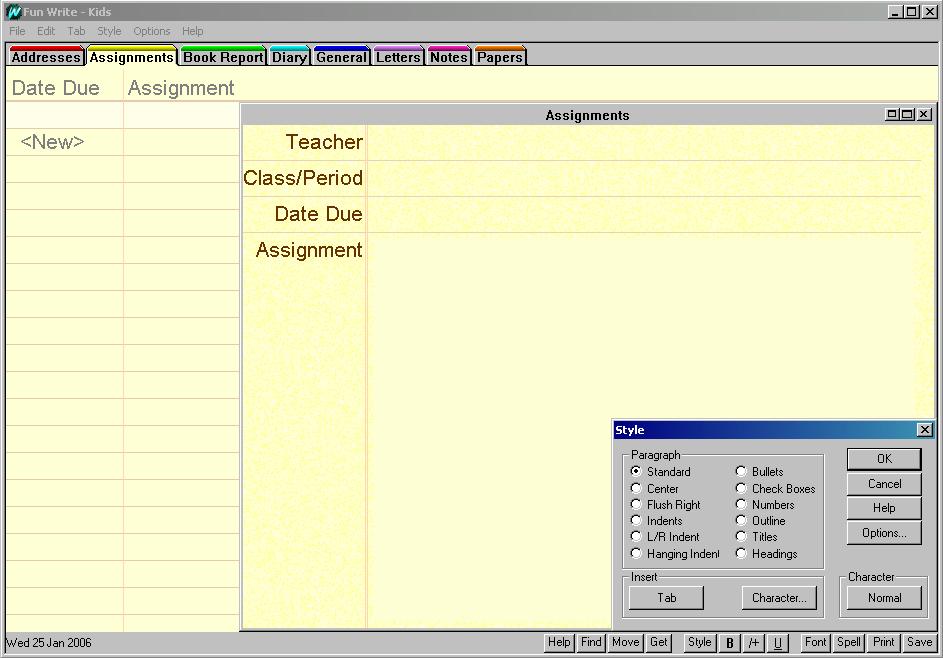
Task: Switch to the General tab
Action: tap(341, 57)
